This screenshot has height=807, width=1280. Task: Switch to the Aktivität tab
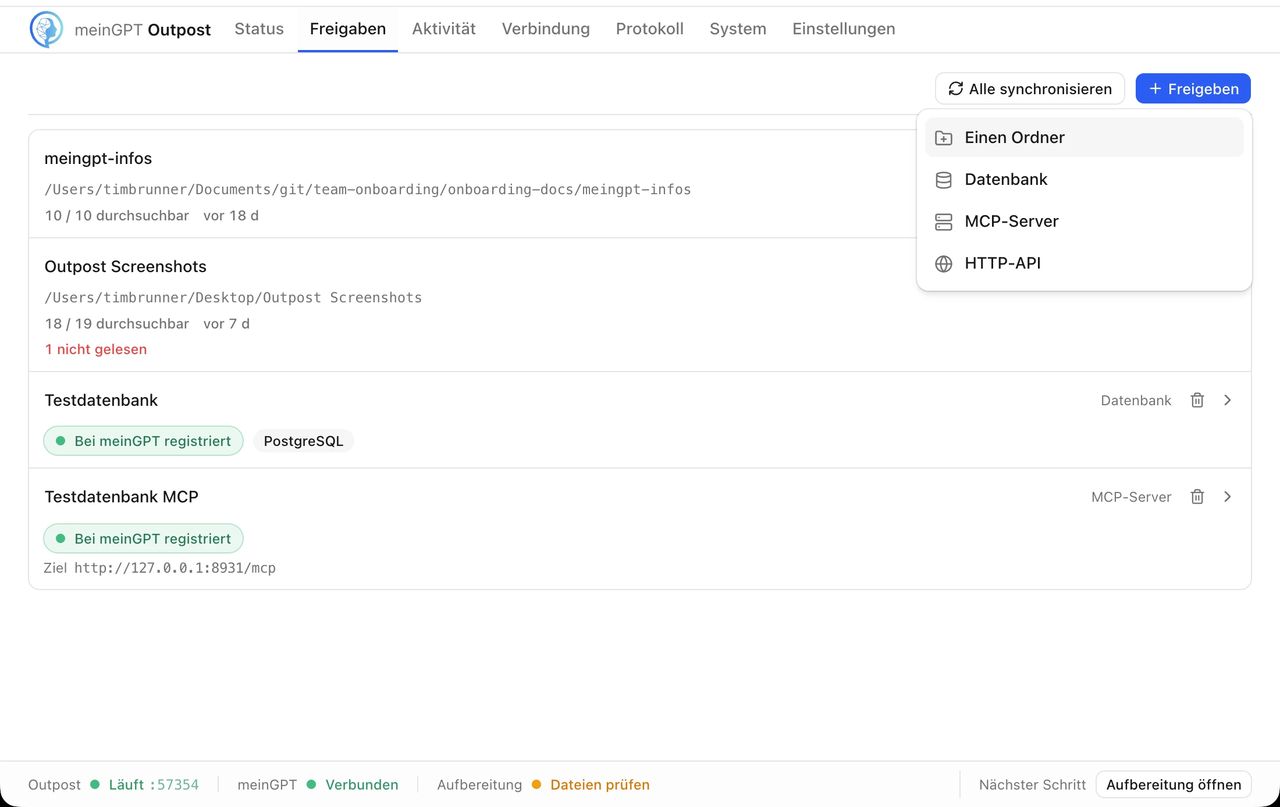pos(444,29)
